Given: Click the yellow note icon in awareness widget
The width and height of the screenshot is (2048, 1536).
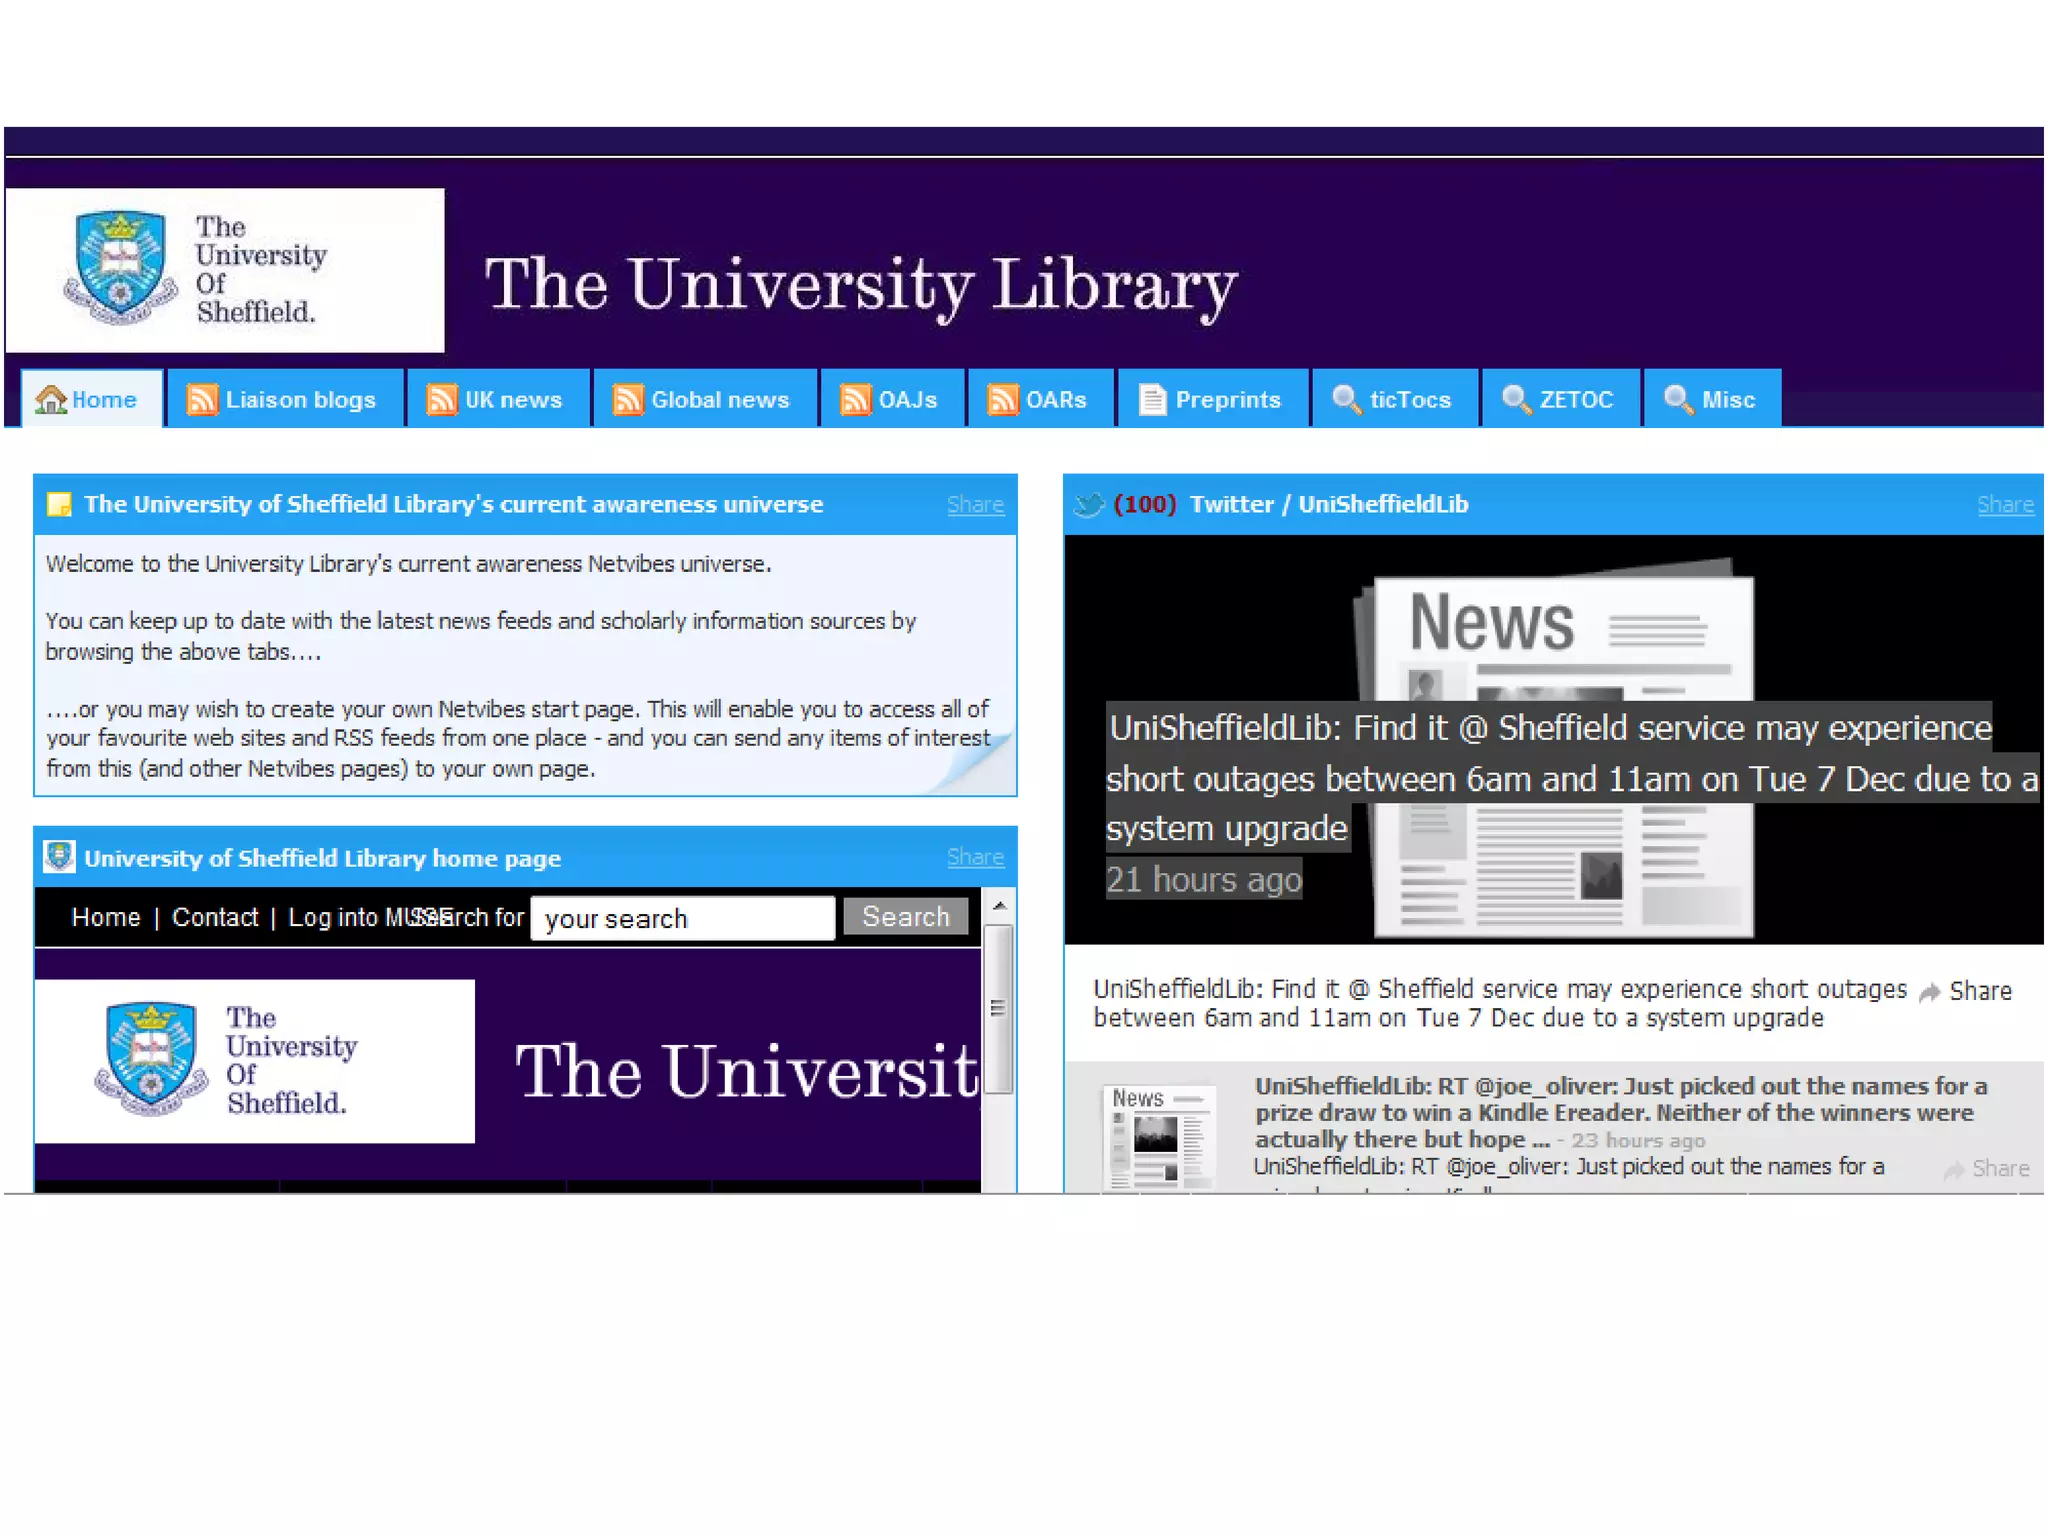Looking at the screenshot, I should click(x=59, y=504).
